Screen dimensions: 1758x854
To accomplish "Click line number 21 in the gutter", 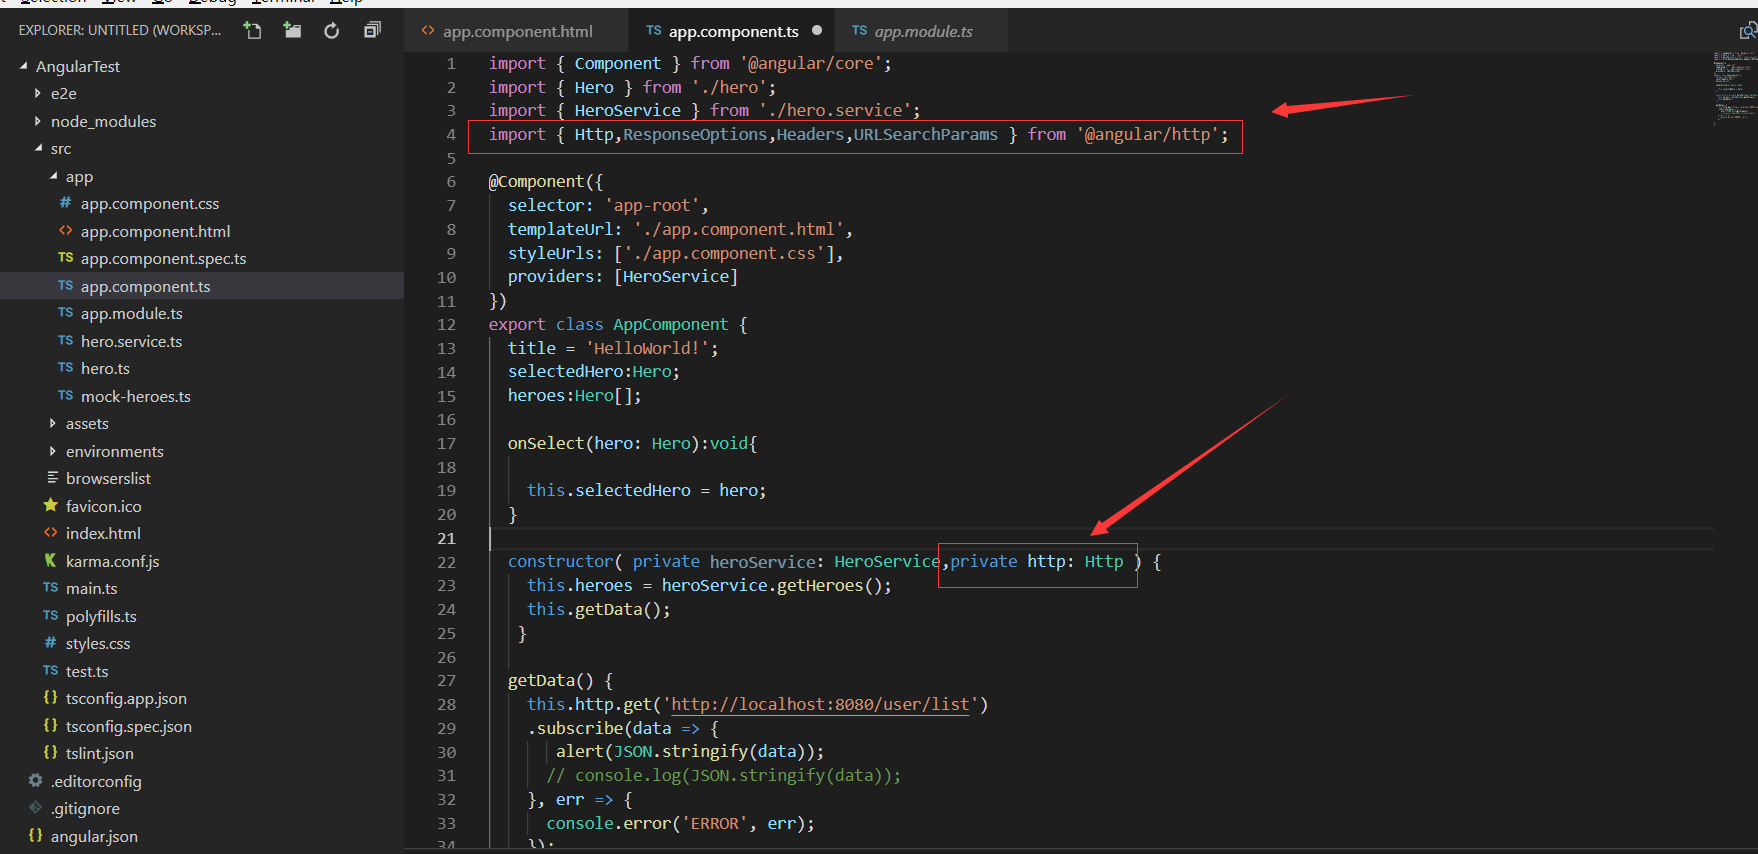I will 446,538.
